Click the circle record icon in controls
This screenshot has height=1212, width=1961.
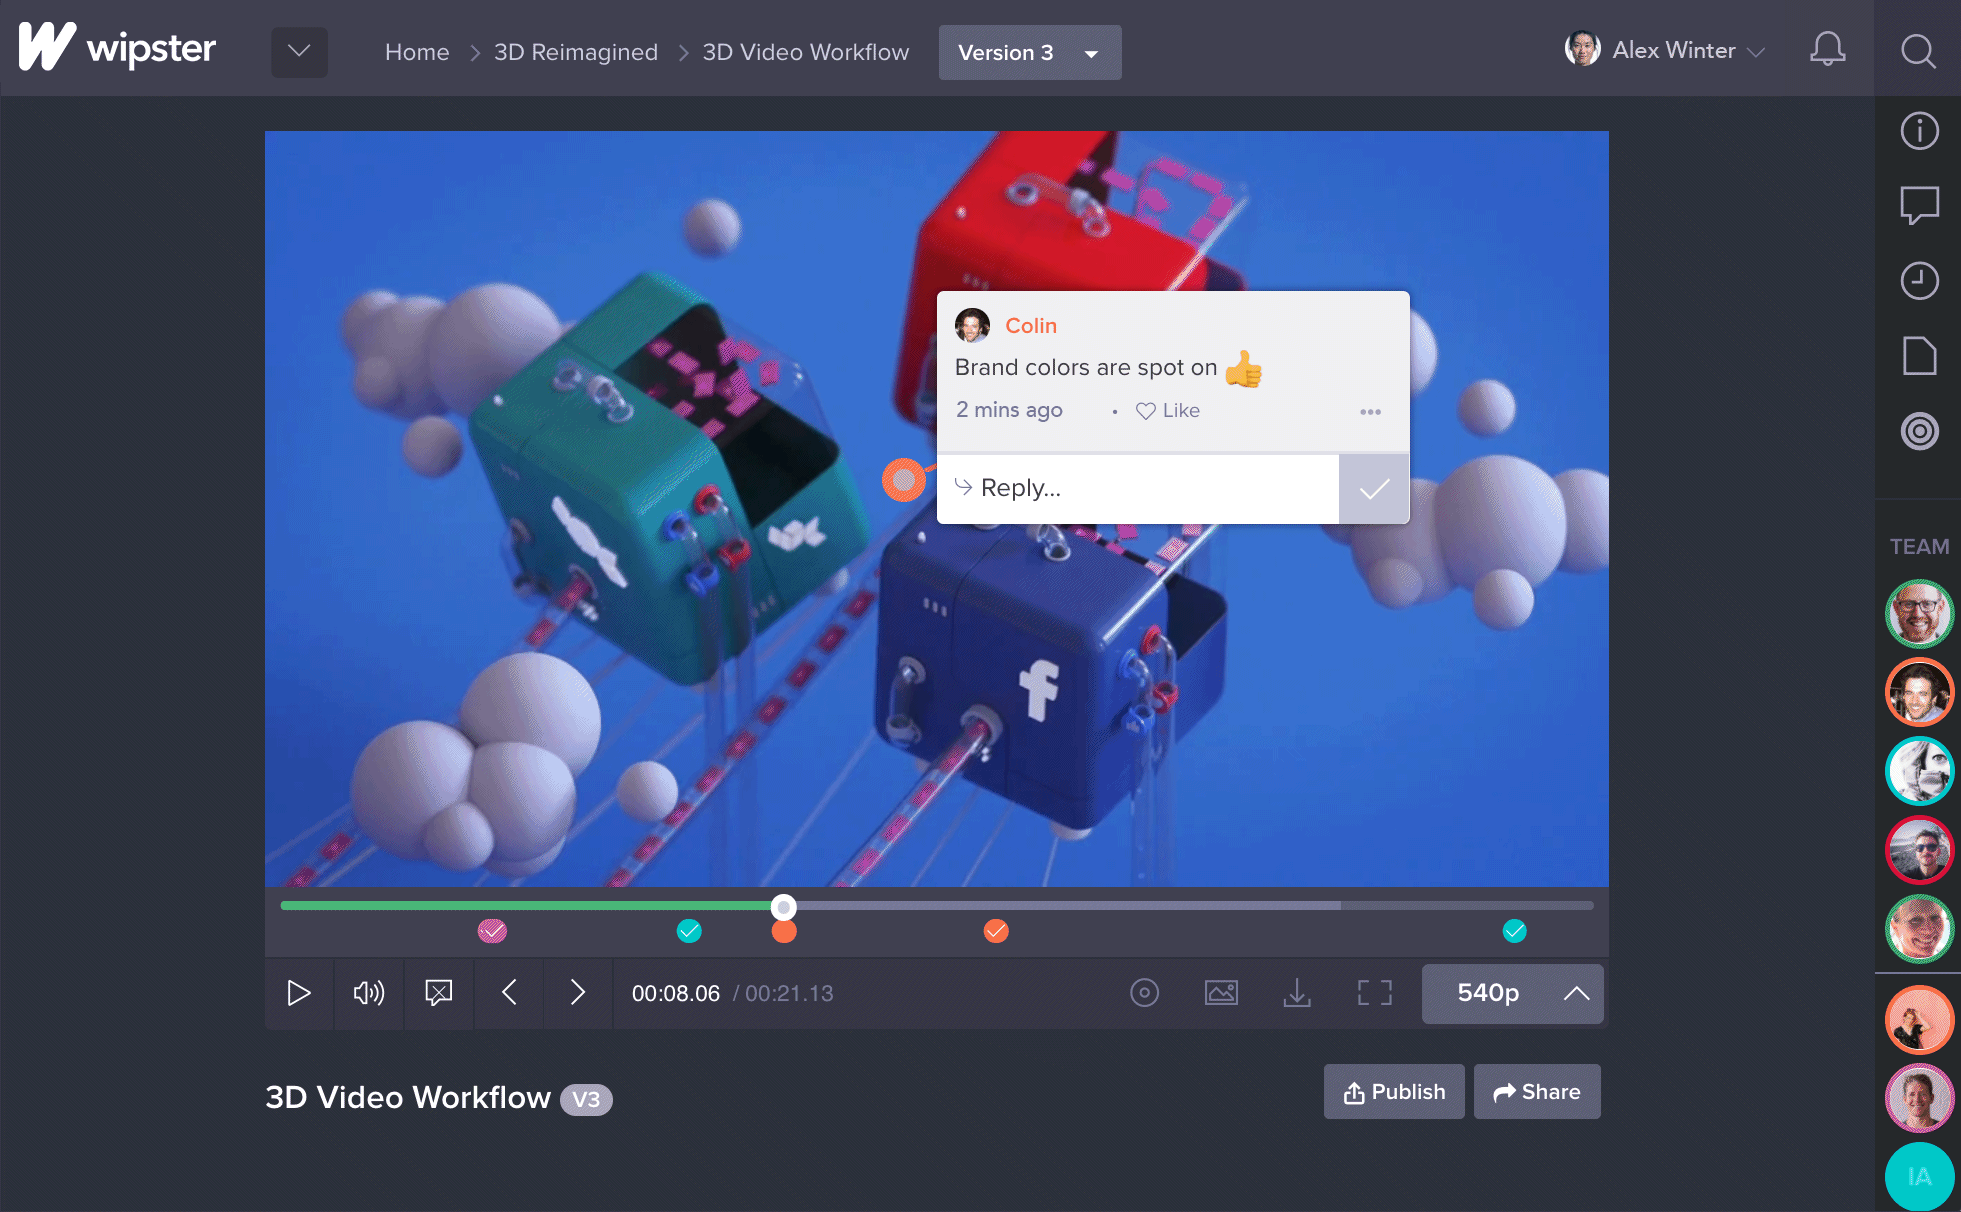(x=1144, y=993)
